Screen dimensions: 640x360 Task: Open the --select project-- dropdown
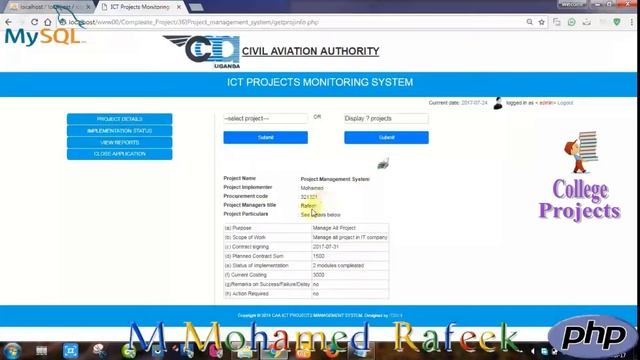(x=265, y=118)
